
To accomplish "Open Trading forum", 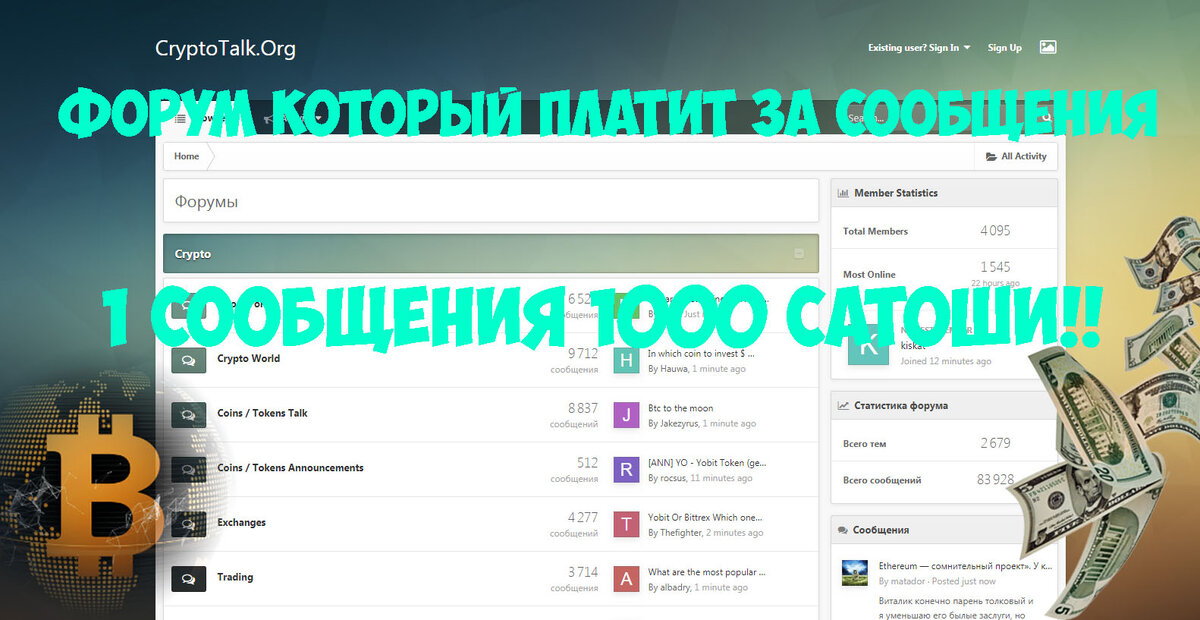I will 235,577.
